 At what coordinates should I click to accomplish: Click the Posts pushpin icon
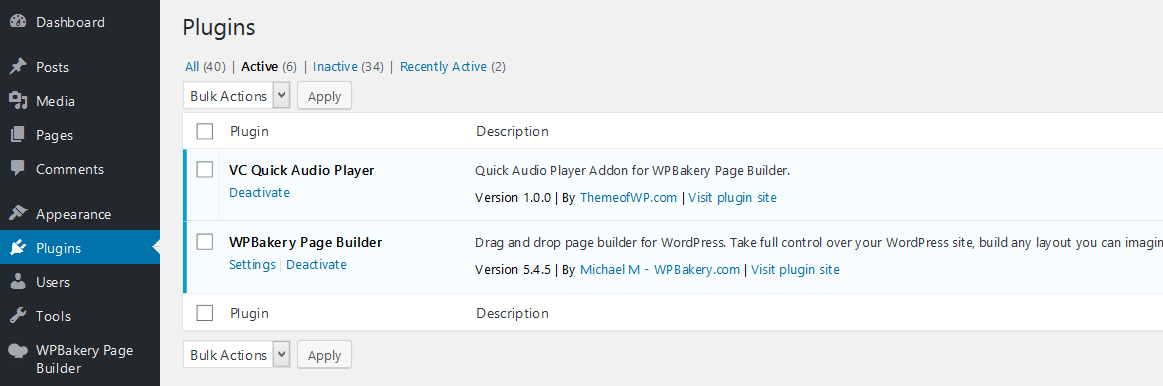point(18,67)
